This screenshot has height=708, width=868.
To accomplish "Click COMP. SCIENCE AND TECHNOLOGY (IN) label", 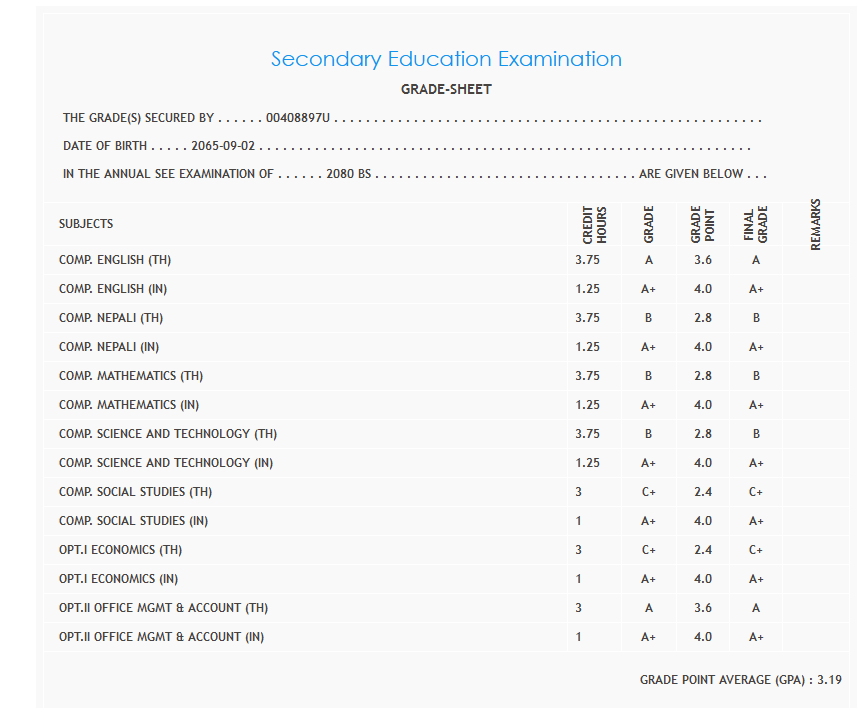I will [166, 463].
